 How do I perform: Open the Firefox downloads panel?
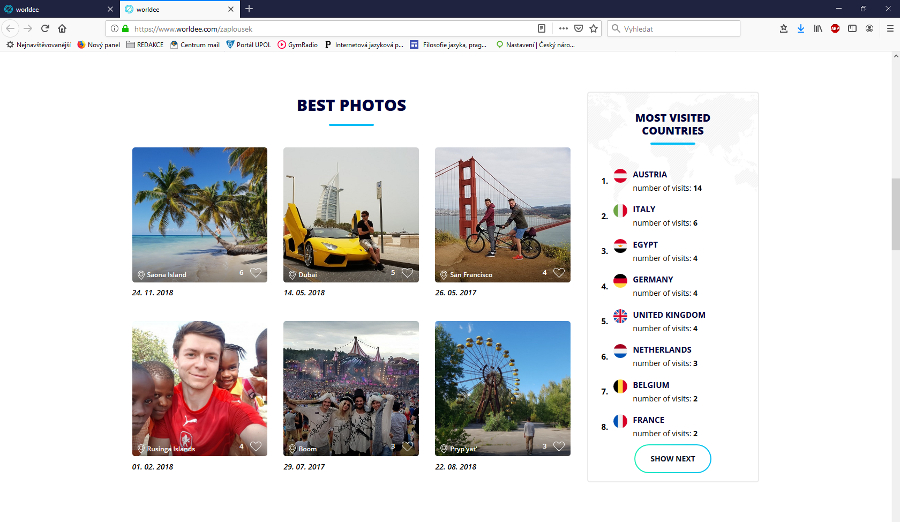(800, 29)
